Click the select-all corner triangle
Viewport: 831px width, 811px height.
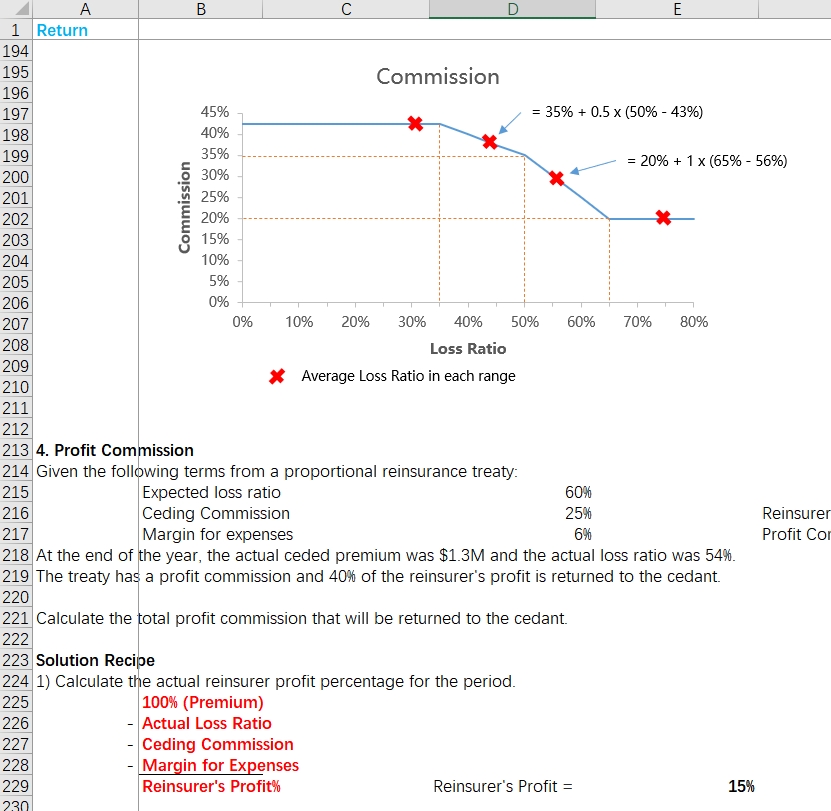pos(16,9)
